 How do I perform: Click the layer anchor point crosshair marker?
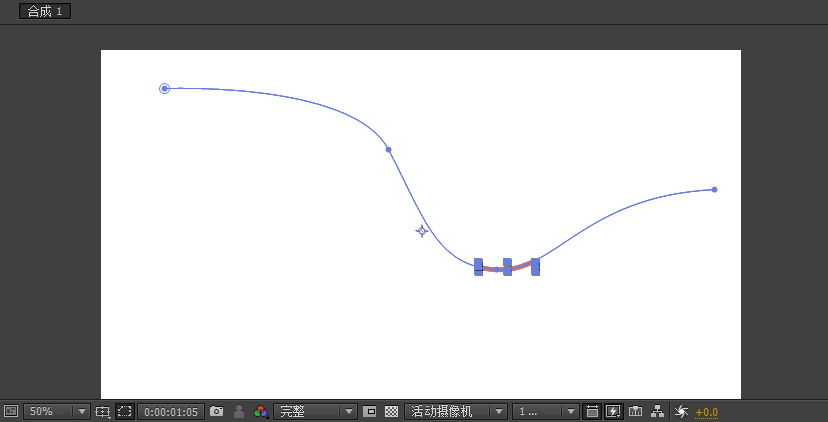[421, 231]
